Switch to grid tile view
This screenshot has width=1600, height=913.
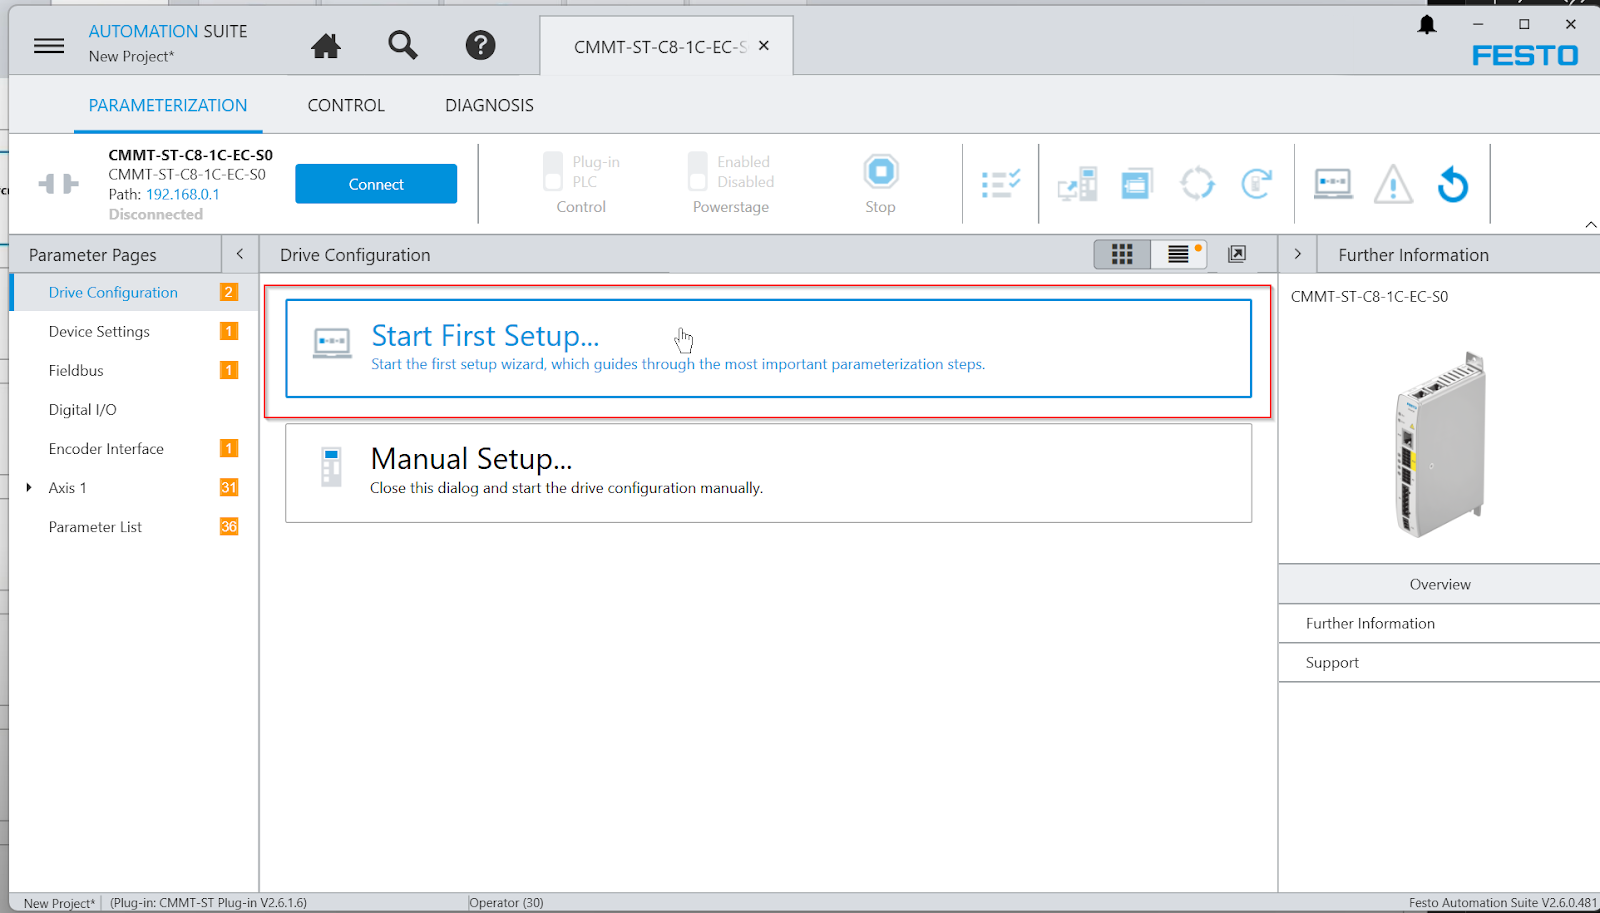pyautogui.click(x=1122, y=254)
